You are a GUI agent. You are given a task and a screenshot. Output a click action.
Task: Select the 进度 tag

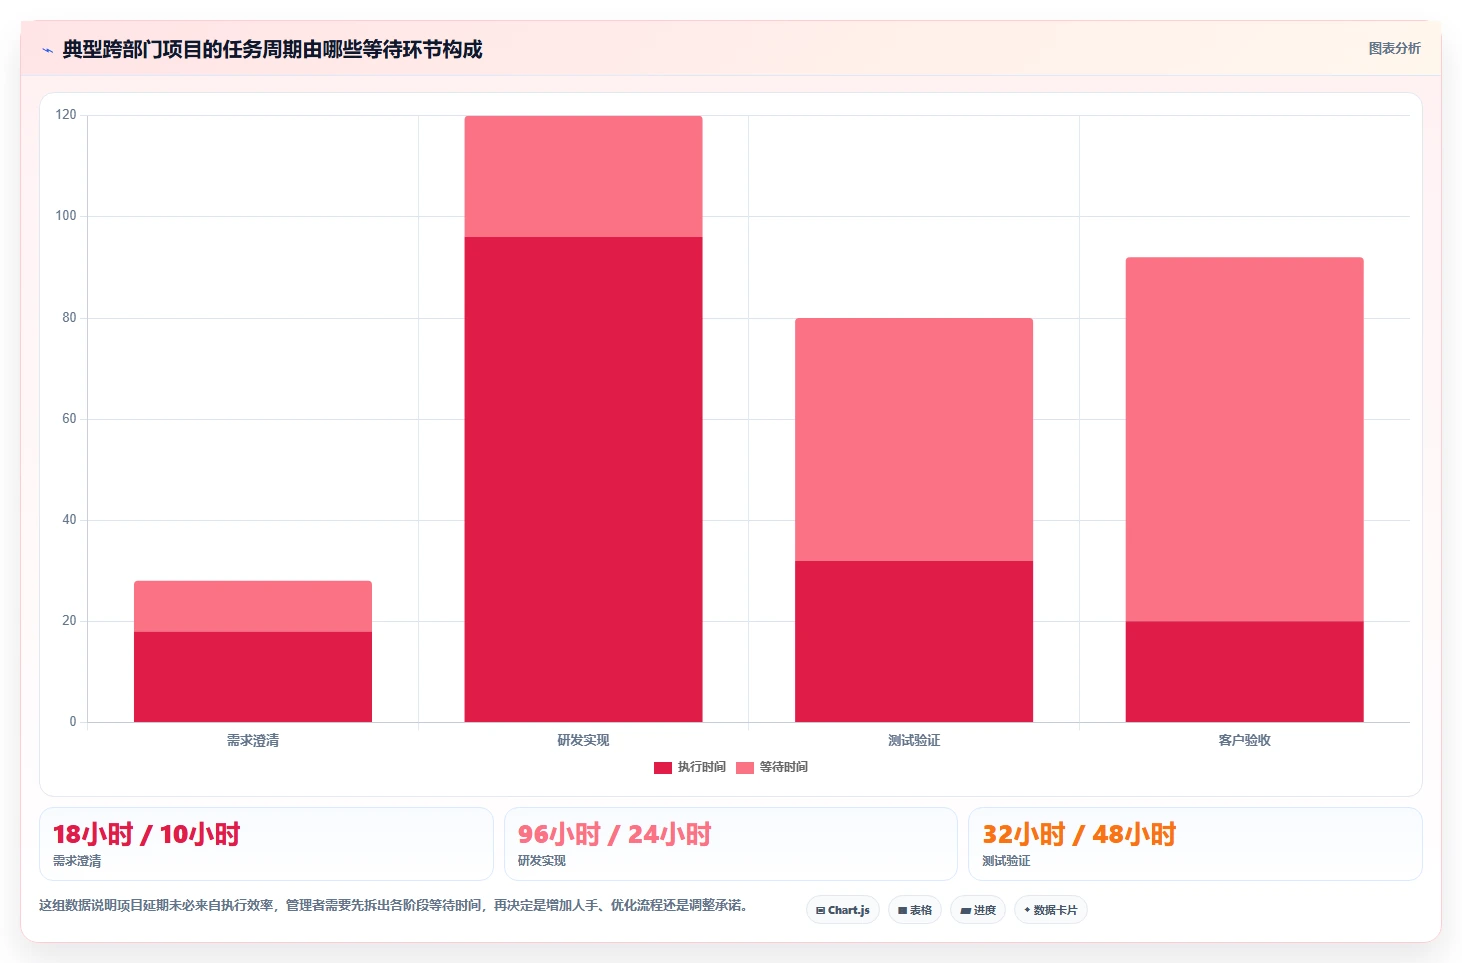point(978,910)
